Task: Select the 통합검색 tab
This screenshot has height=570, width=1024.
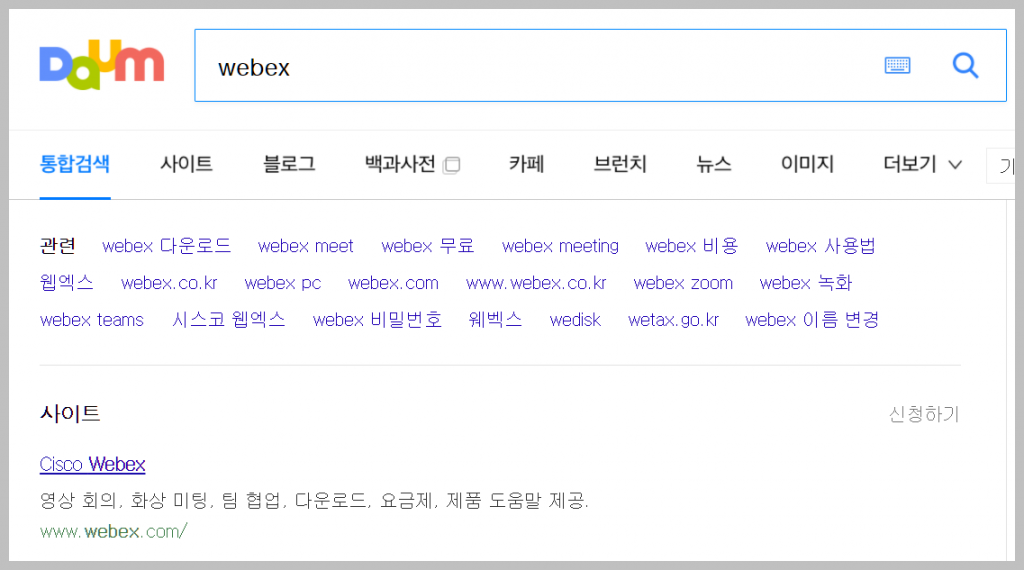Action: [74, 163]
